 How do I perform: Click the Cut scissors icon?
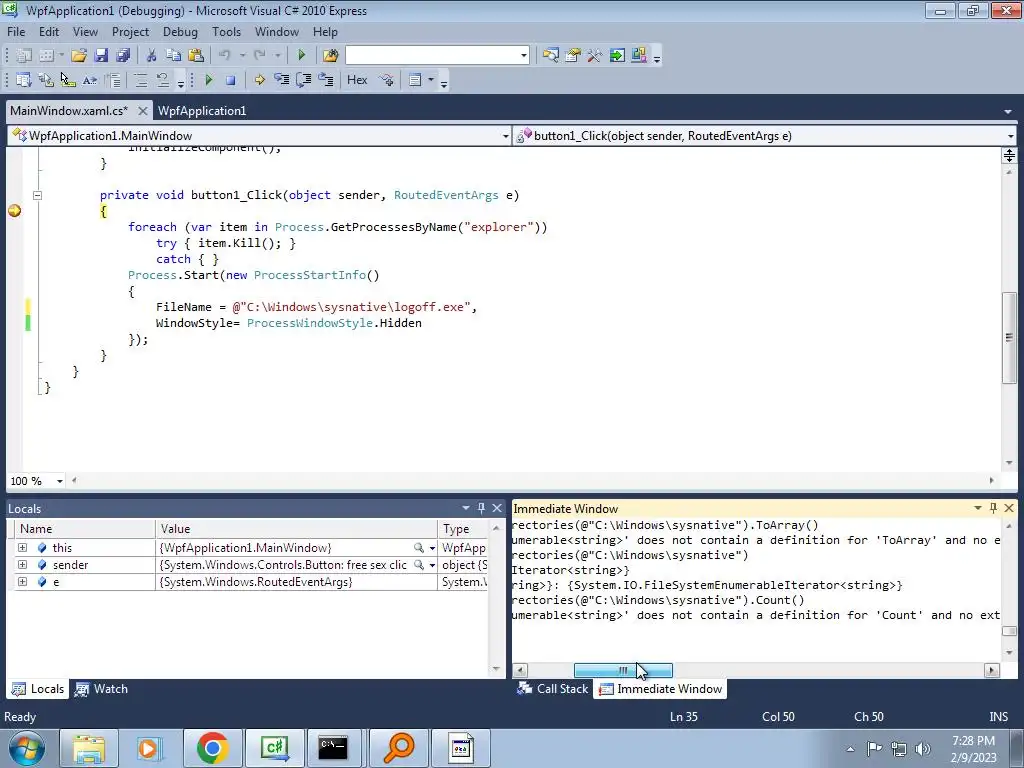click(x=152, y=56)
